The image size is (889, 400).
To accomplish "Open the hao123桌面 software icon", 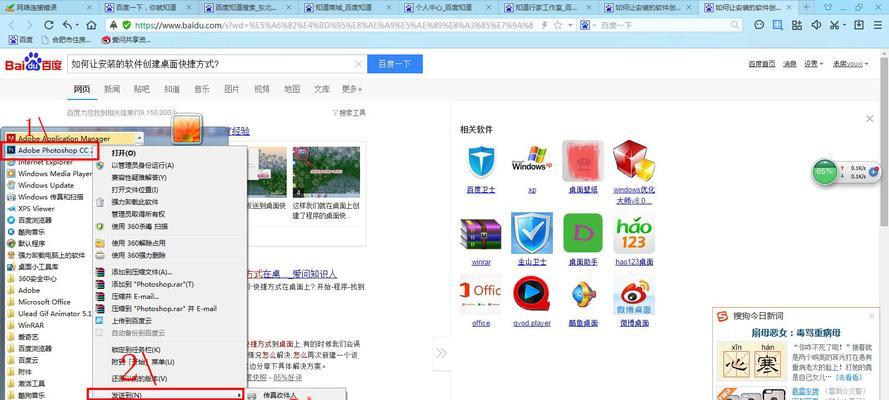I will 634,233.
